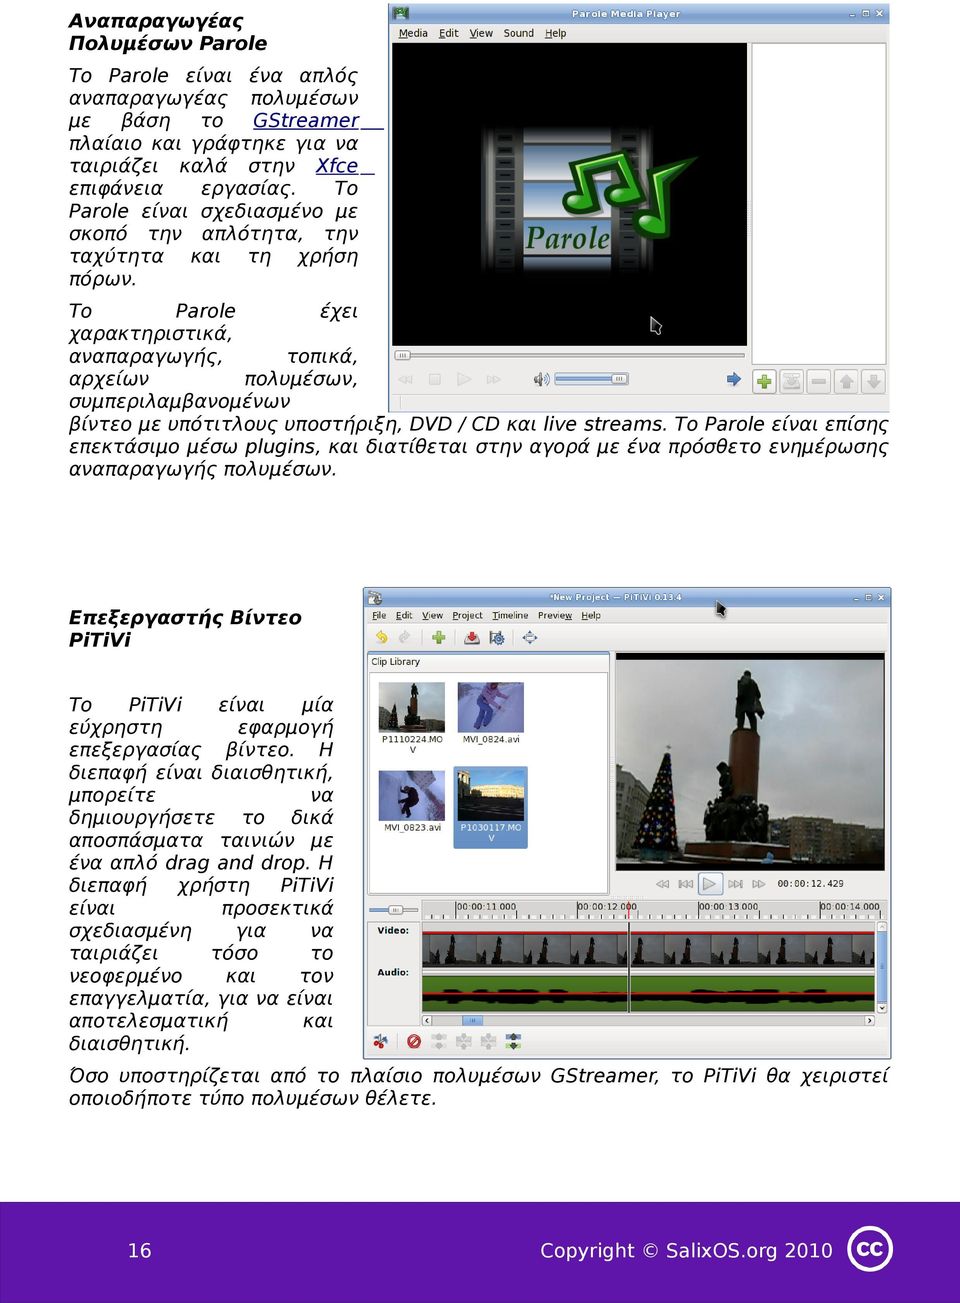Click the split clip razor icon
The height and width of the screenshot is (1303, 960).
(381, 1041)
